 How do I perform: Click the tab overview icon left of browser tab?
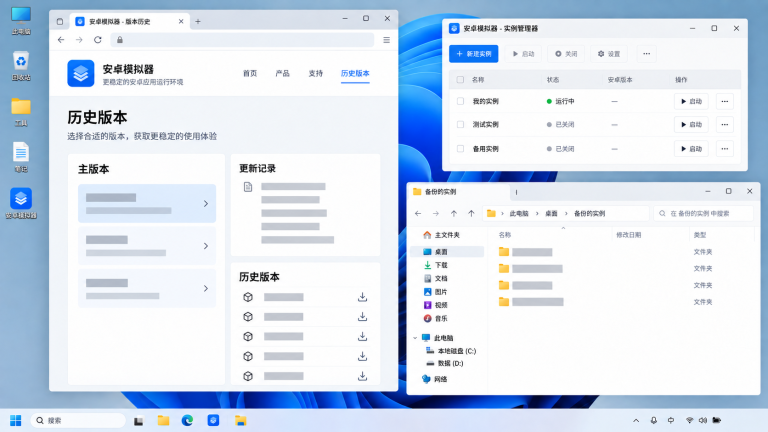(x=60, y=21)
